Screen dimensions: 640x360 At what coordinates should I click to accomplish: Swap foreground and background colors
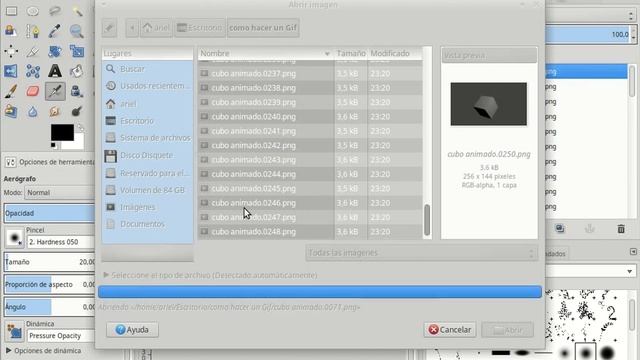click(81, 128)
